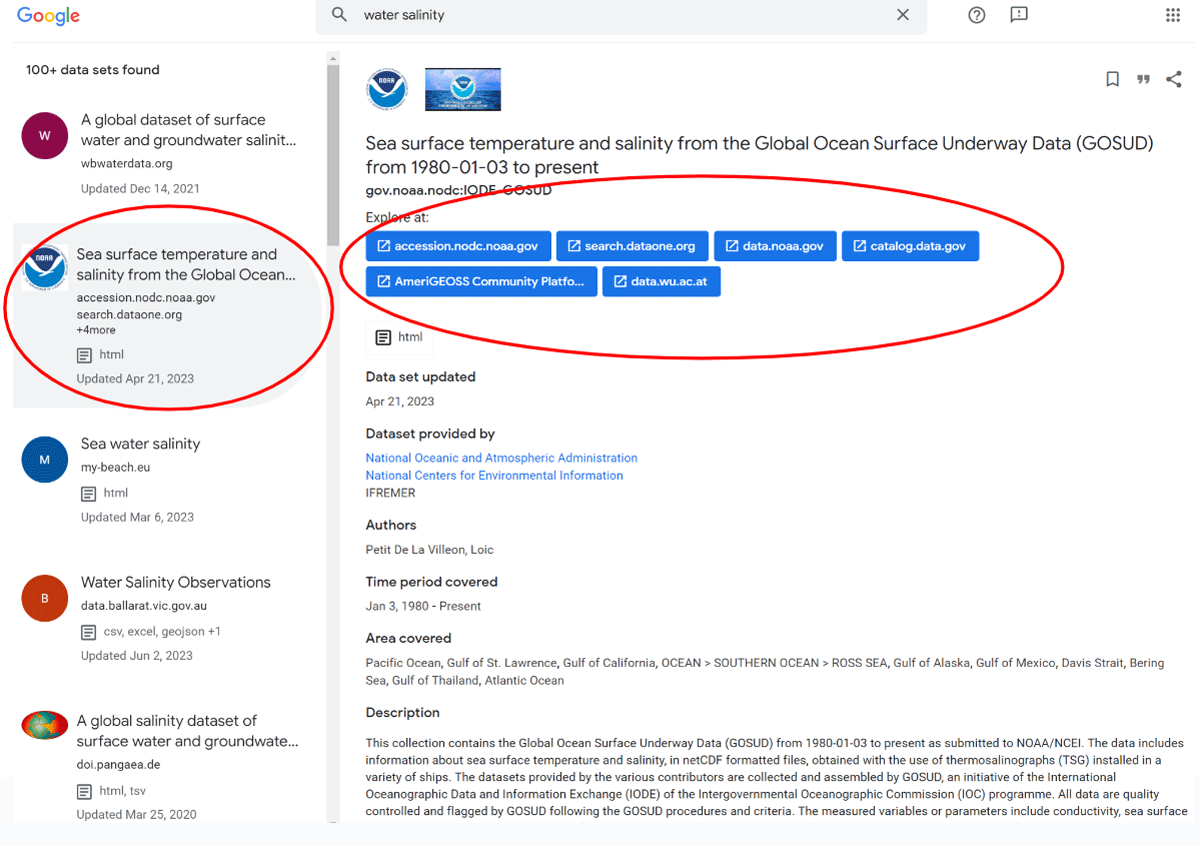Image resolution: width=1200 pixels, height=846 pixels.
Task: Open the National Oceanic and Atmospheric Administration link
Action: (x=501, y=458)
